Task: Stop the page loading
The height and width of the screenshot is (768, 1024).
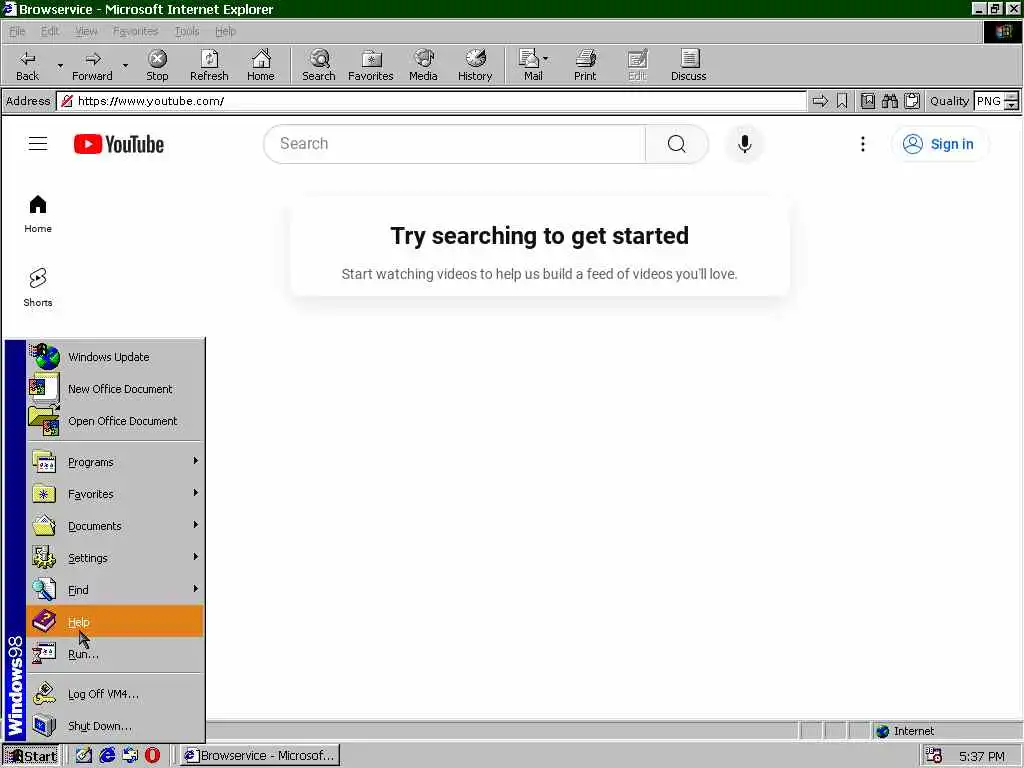Action: click(x=157, y=65)
